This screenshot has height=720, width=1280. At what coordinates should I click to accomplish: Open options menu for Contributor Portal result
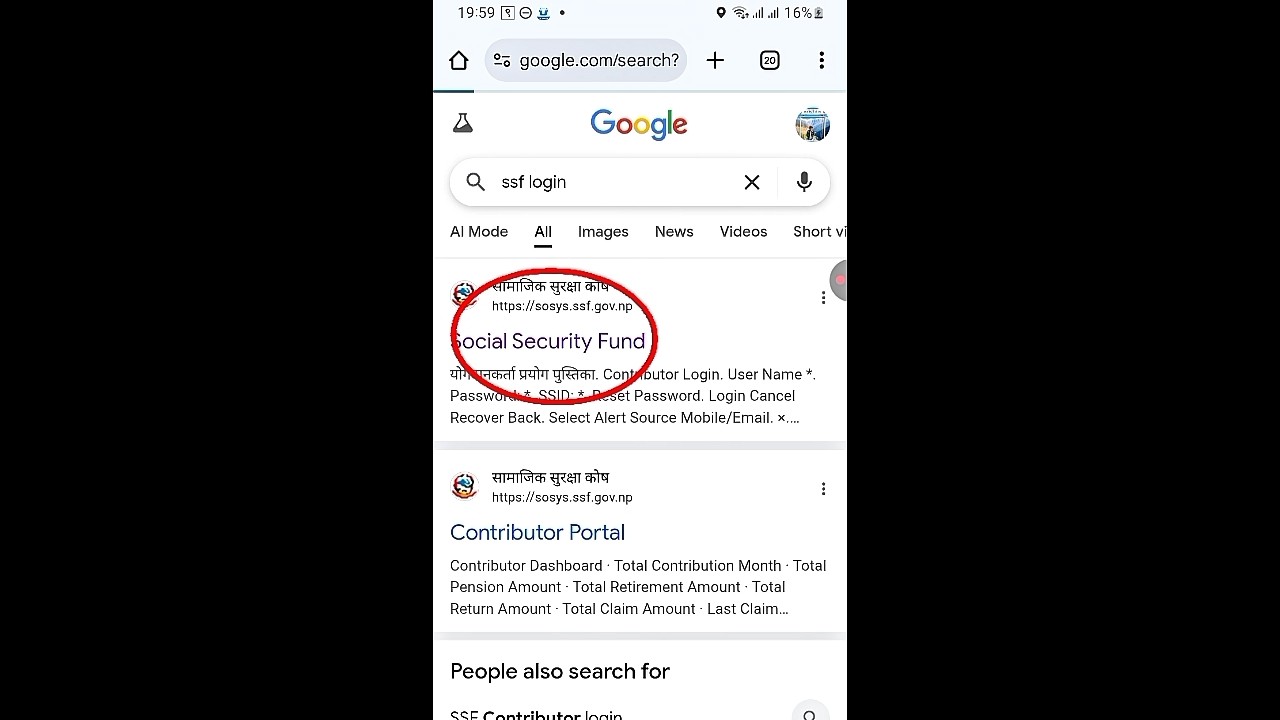click(823, 489)
